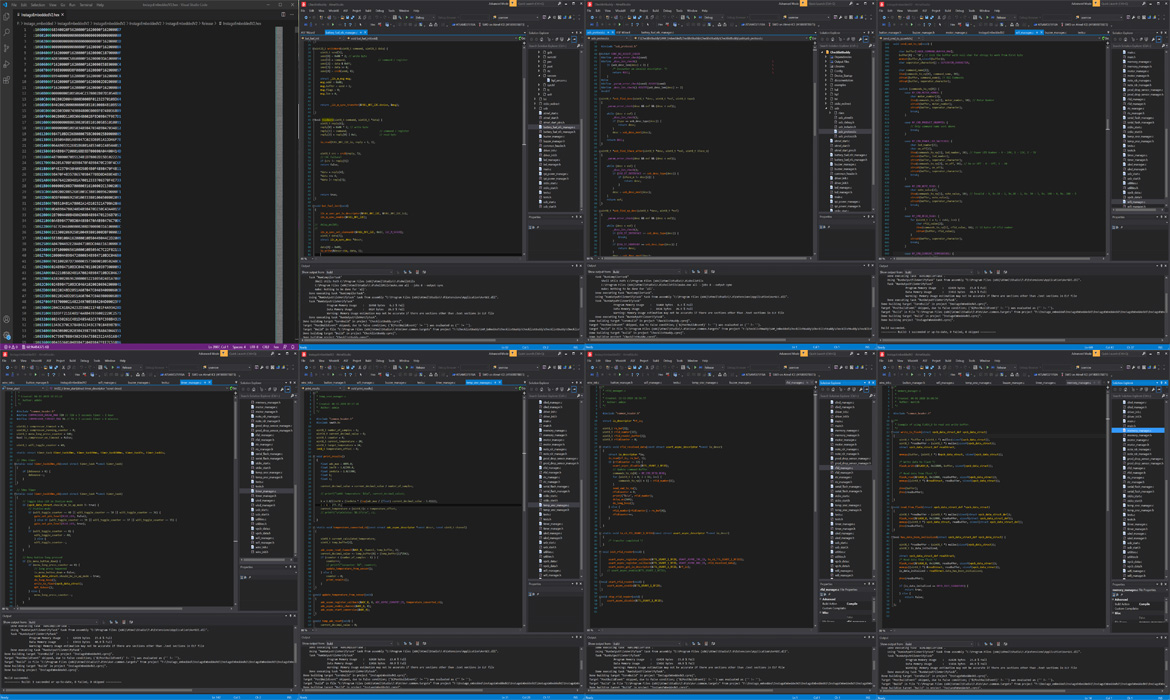The height and width of the screenshot is (700, 1170).
Task: Select rtc_manager.c in timer_manager.c window Solution Explorer
Action: (x=265, y=444)
